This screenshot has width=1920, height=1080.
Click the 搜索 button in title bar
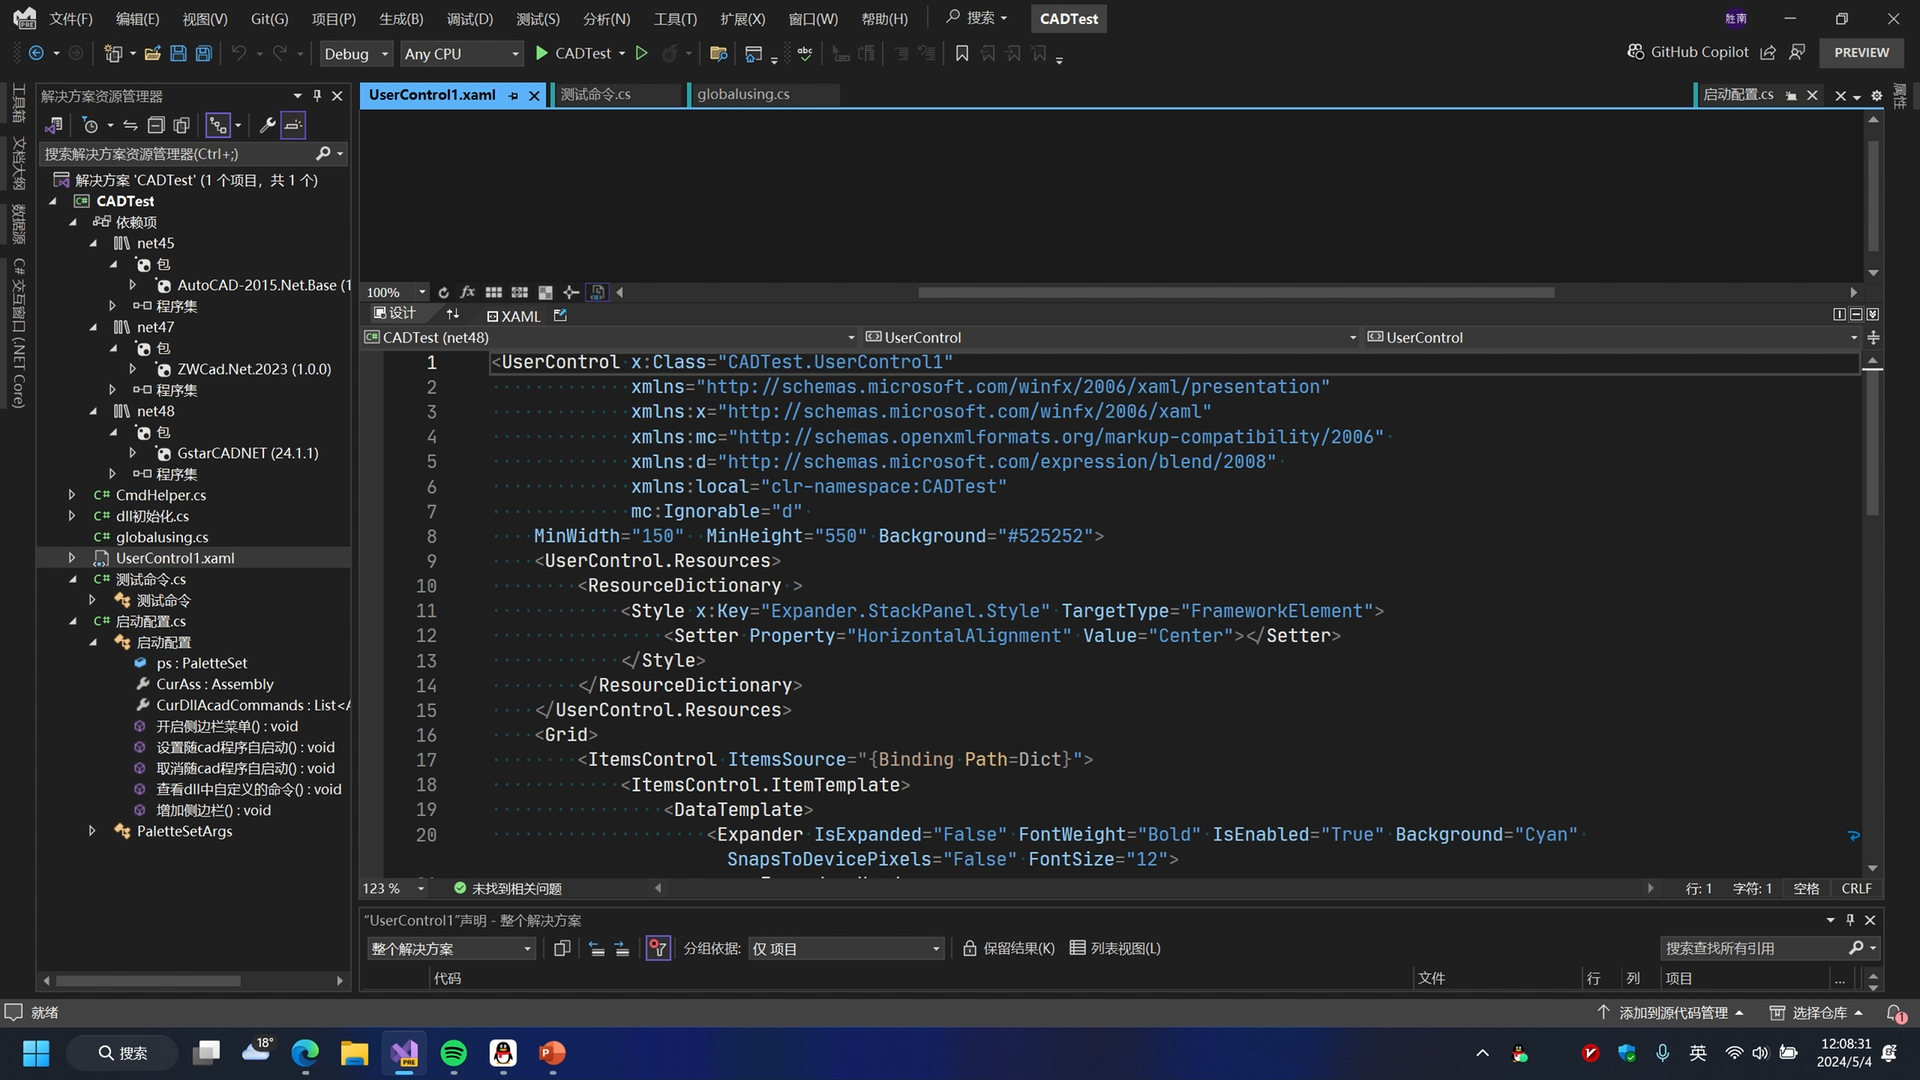click(x=977, y=18)
